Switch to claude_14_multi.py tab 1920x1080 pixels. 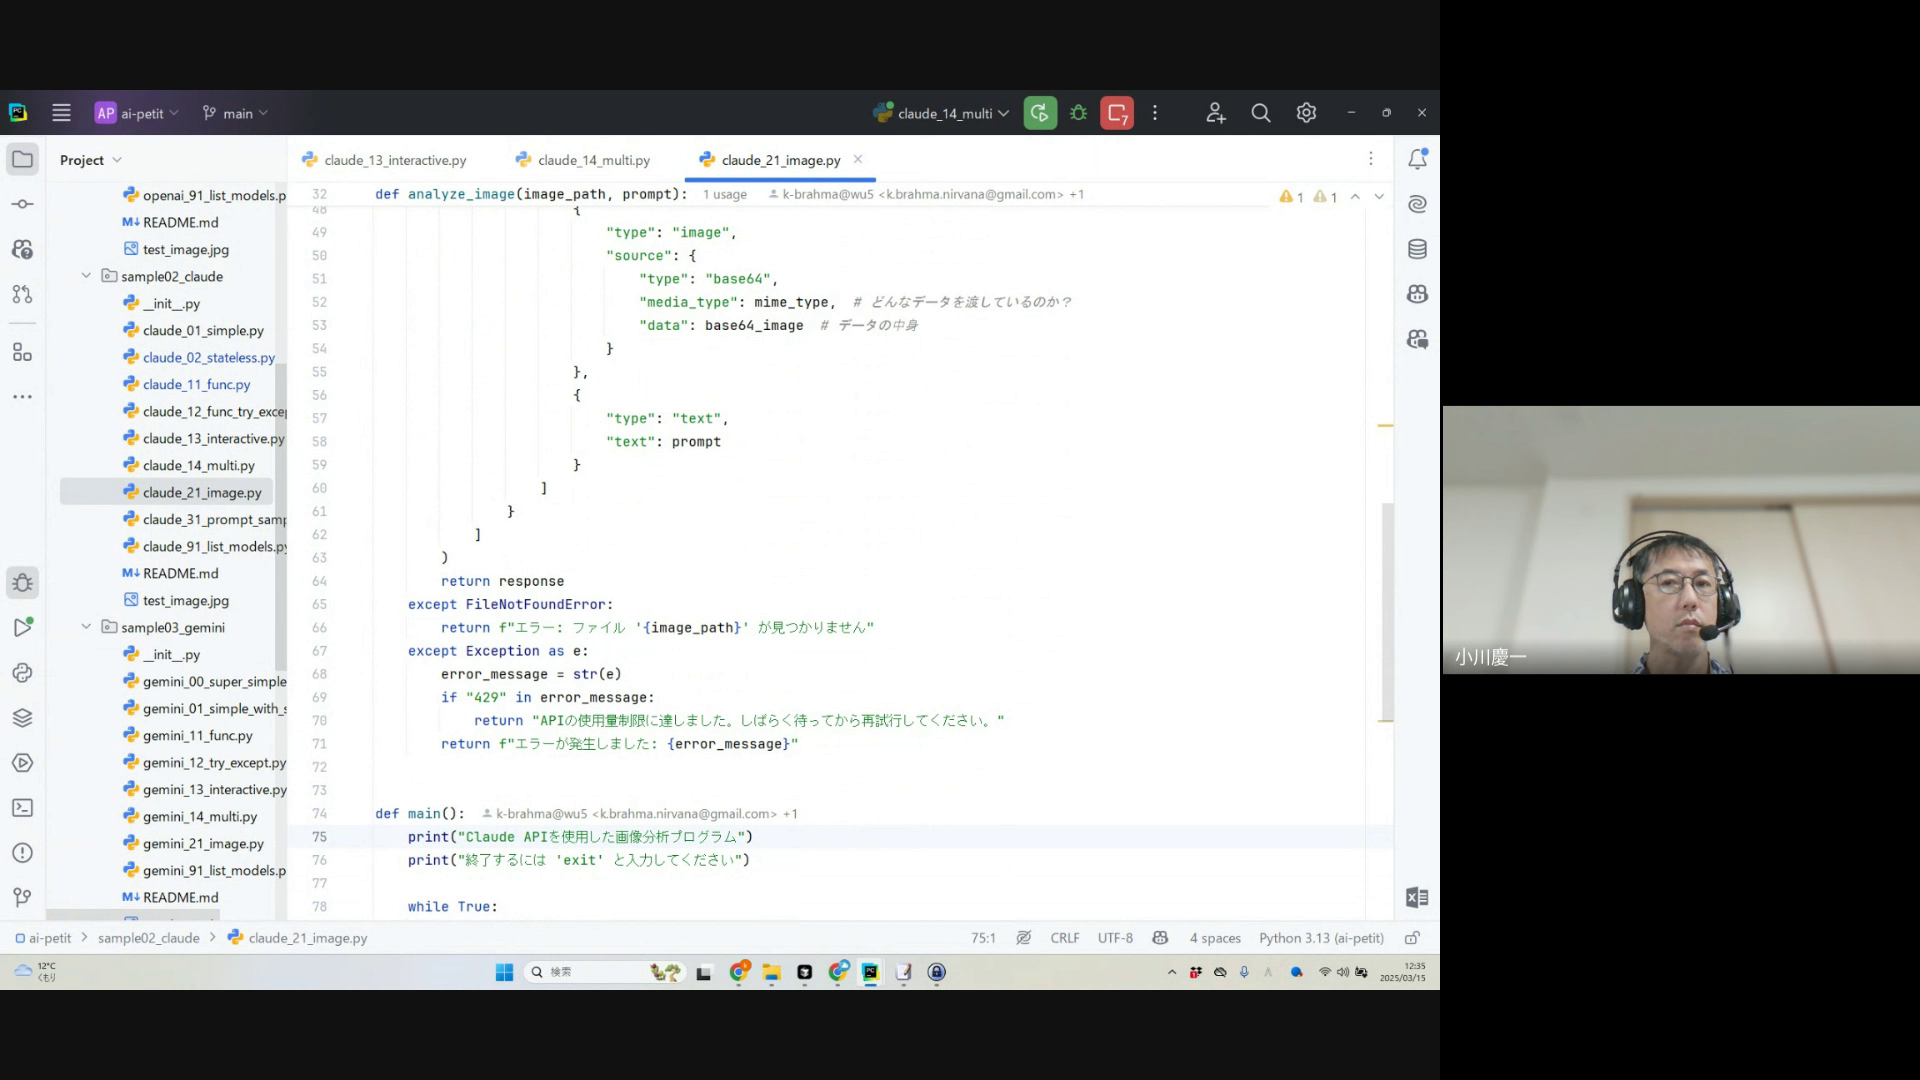[x=593, y=160]
